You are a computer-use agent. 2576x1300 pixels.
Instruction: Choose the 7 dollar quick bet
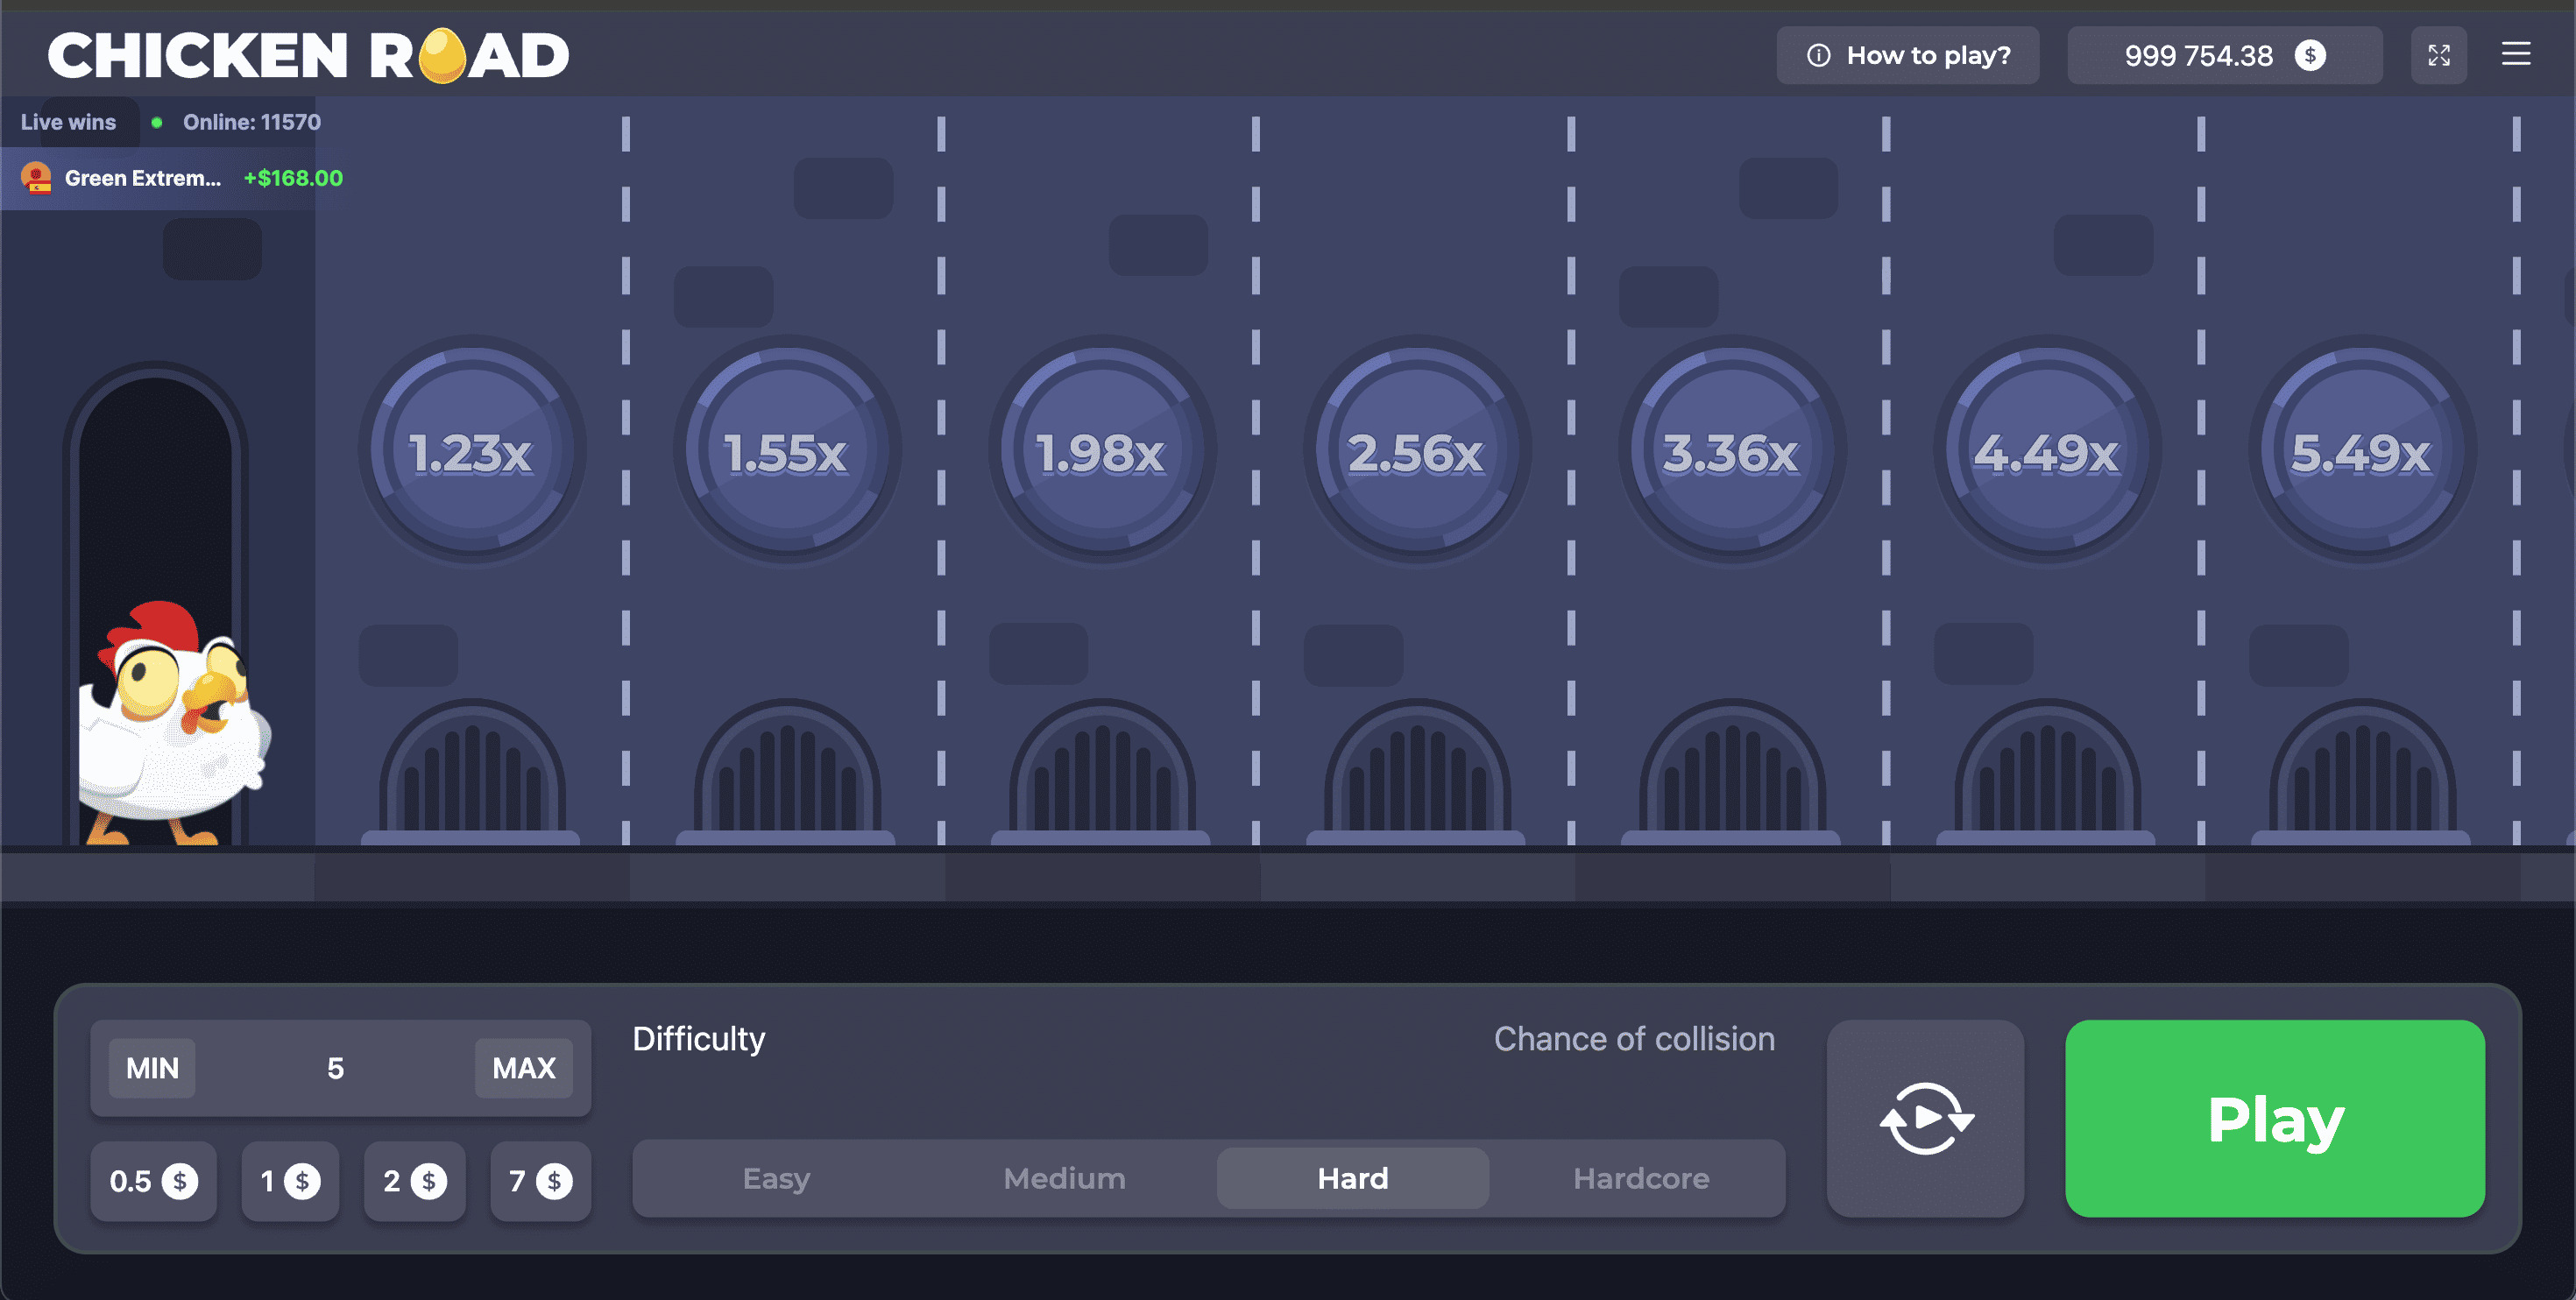540,1181
